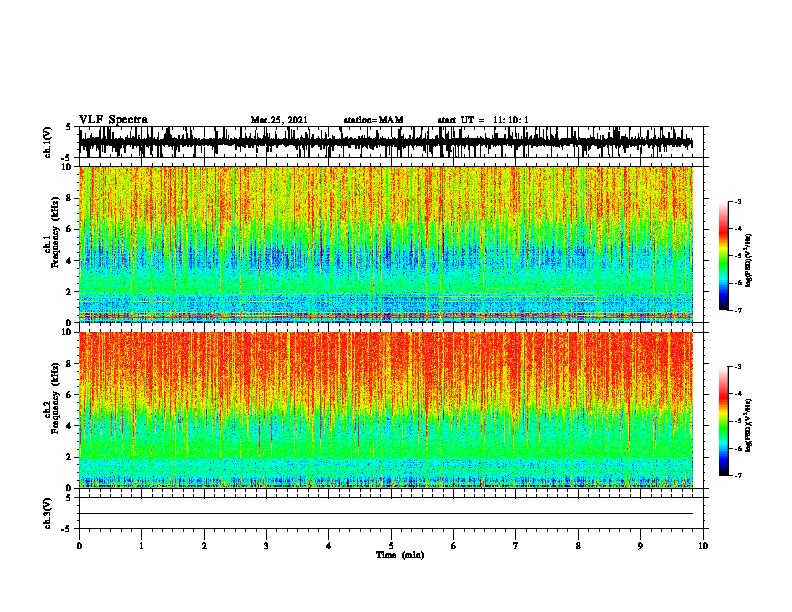Image resolution: width=792 pixels, height=612 pixels.
Task: Click the "-7" label on ch.1 color bar
Action: click(x=737, y=310)
